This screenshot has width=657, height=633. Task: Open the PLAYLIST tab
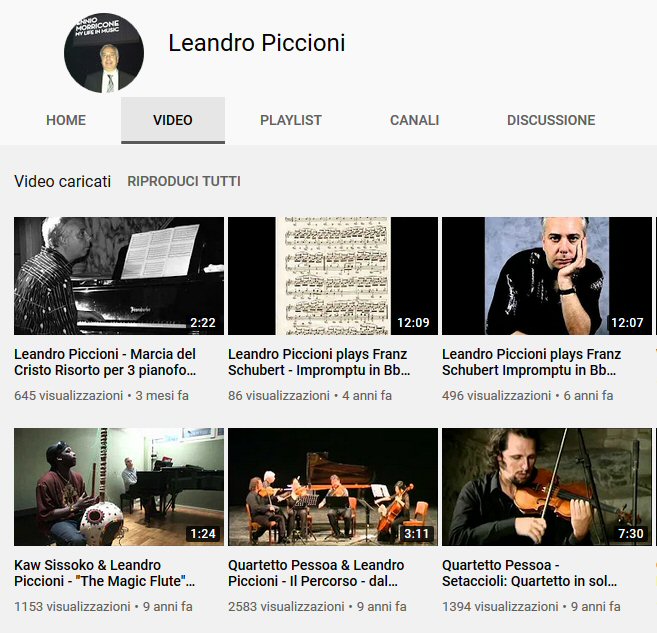click(291, 120)
